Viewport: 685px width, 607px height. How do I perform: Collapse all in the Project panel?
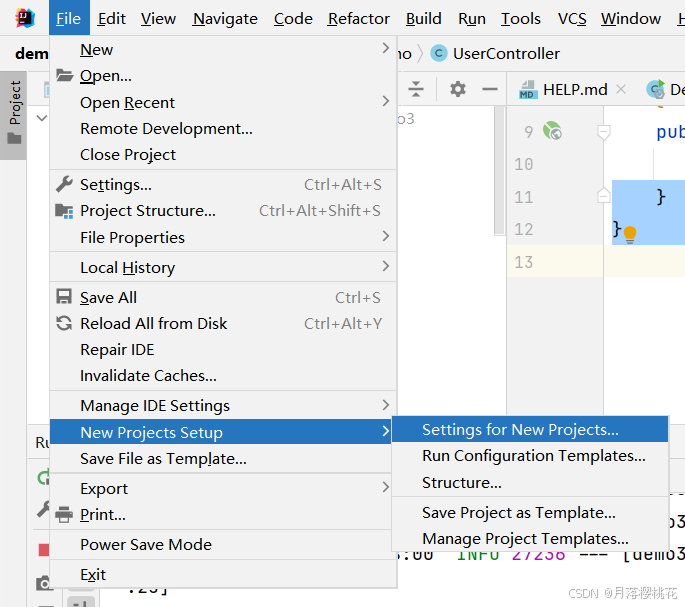tap(416, 90)
